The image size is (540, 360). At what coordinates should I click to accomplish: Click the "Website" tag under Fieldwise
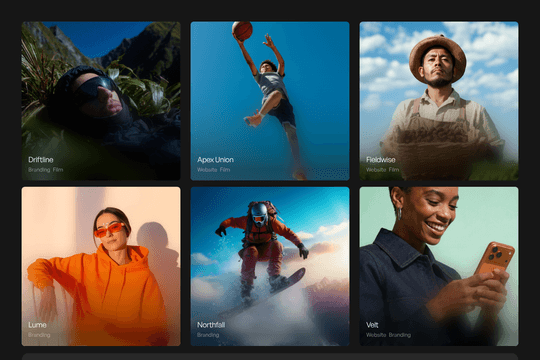pos(376,169)
